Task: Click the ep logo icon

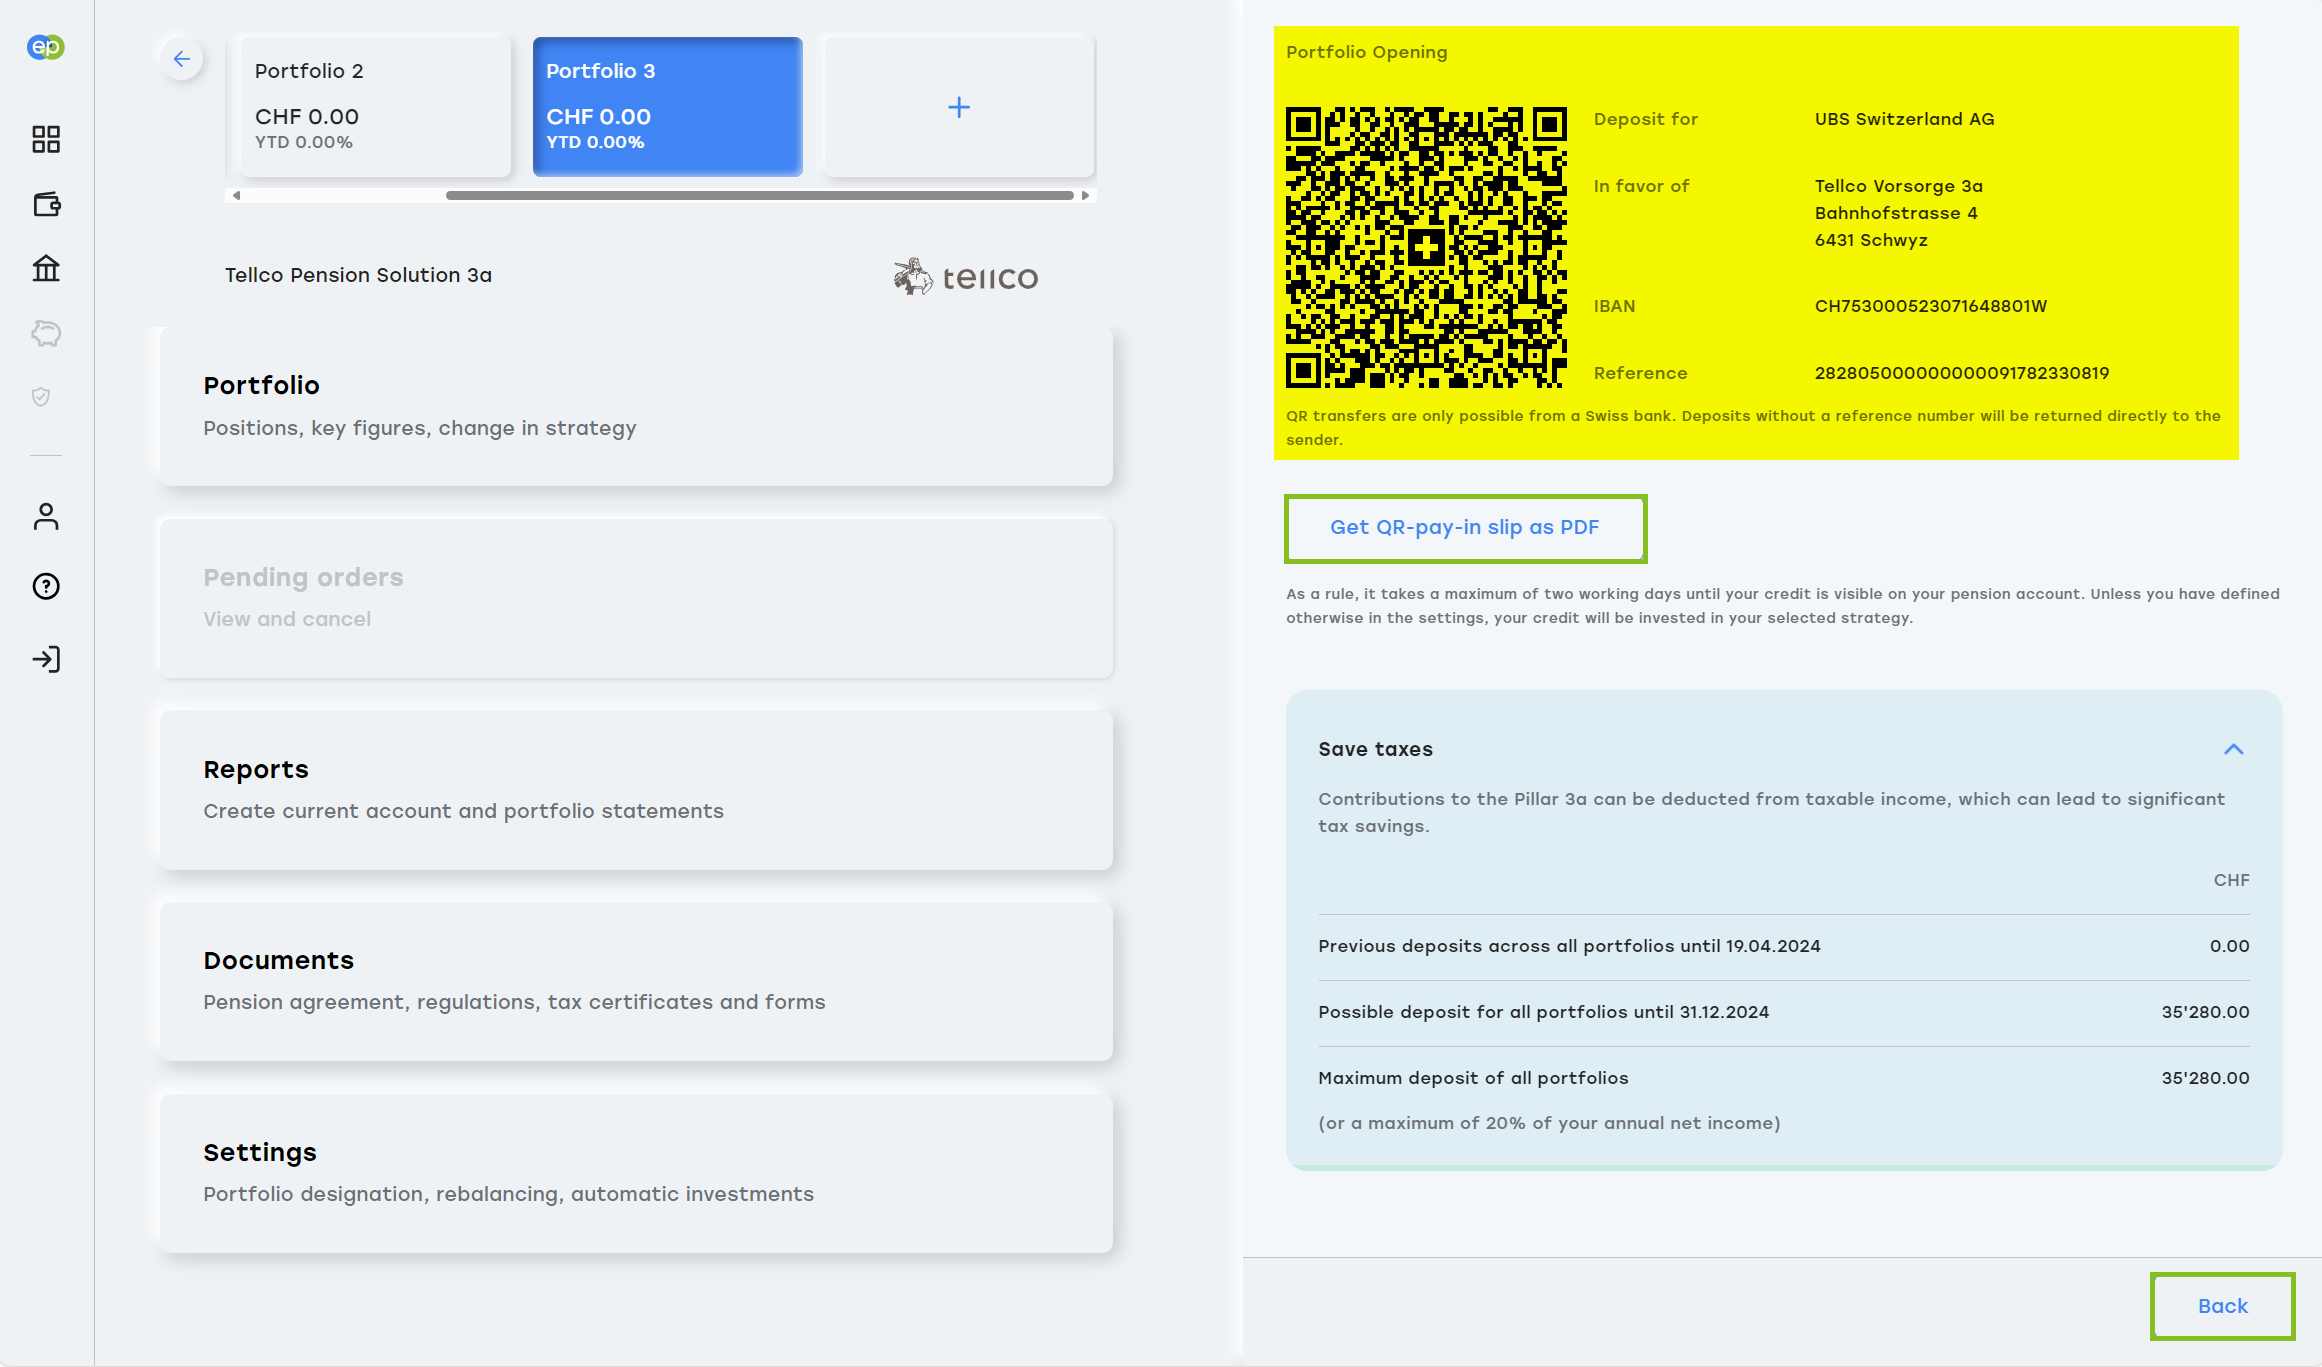Action: pos(46,47)
